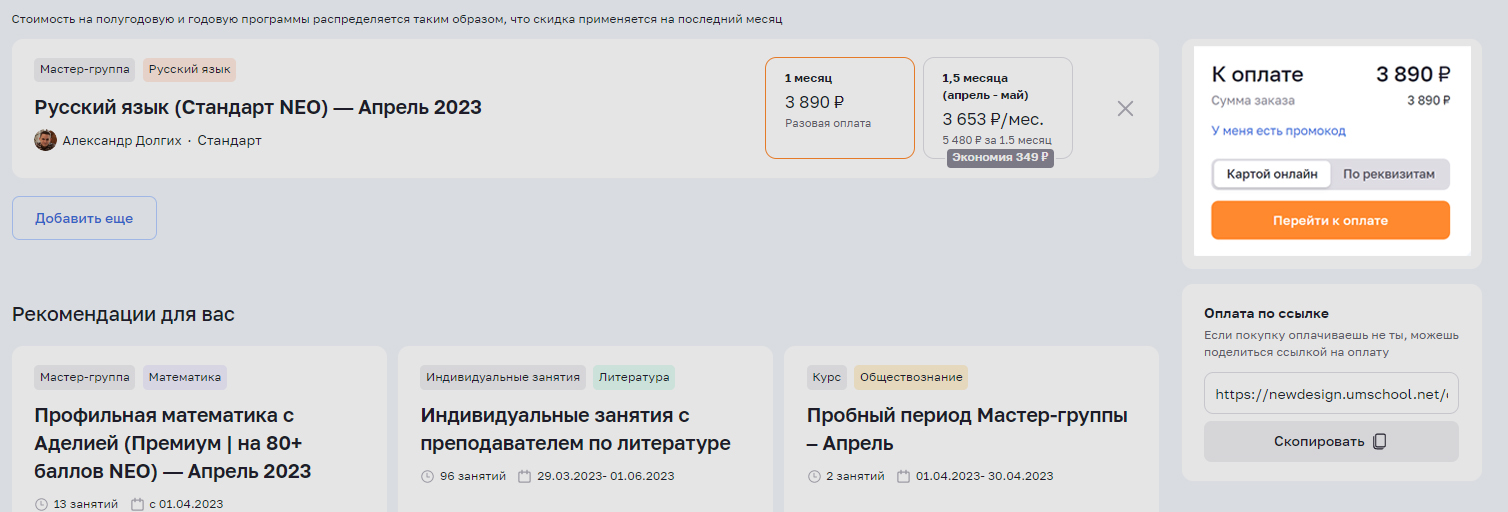The height and width of the screenshot is (512, 1508).
Task: Open Индивидуальные занятия по литературе card
Action: [585, 429]
